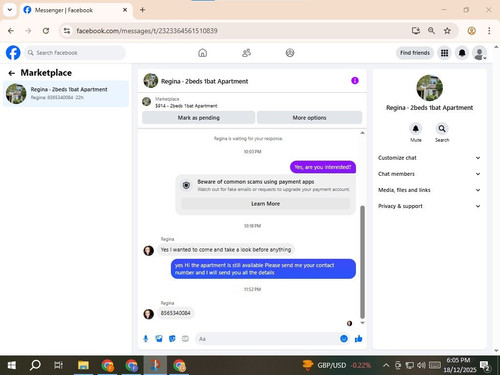This screenshot has height=375, width=500.
Task: Click the listing title text $914 - 2beds 1bat Apartment
Action: pos(186,106)
